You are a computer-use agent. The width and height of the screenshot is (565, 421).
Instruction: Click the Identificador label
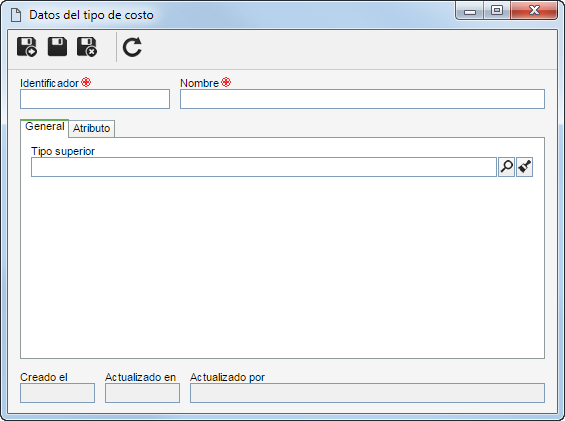tap(49, 83)
